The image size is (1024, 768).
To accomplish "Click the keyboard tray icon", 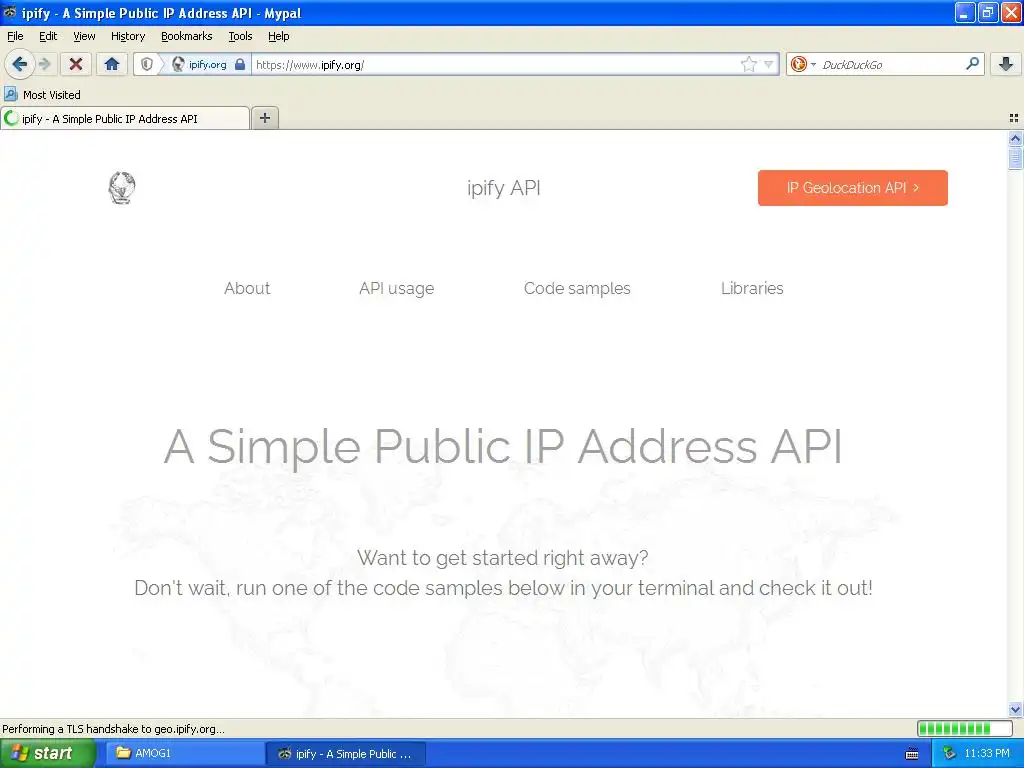I will [x=912, y=754].
